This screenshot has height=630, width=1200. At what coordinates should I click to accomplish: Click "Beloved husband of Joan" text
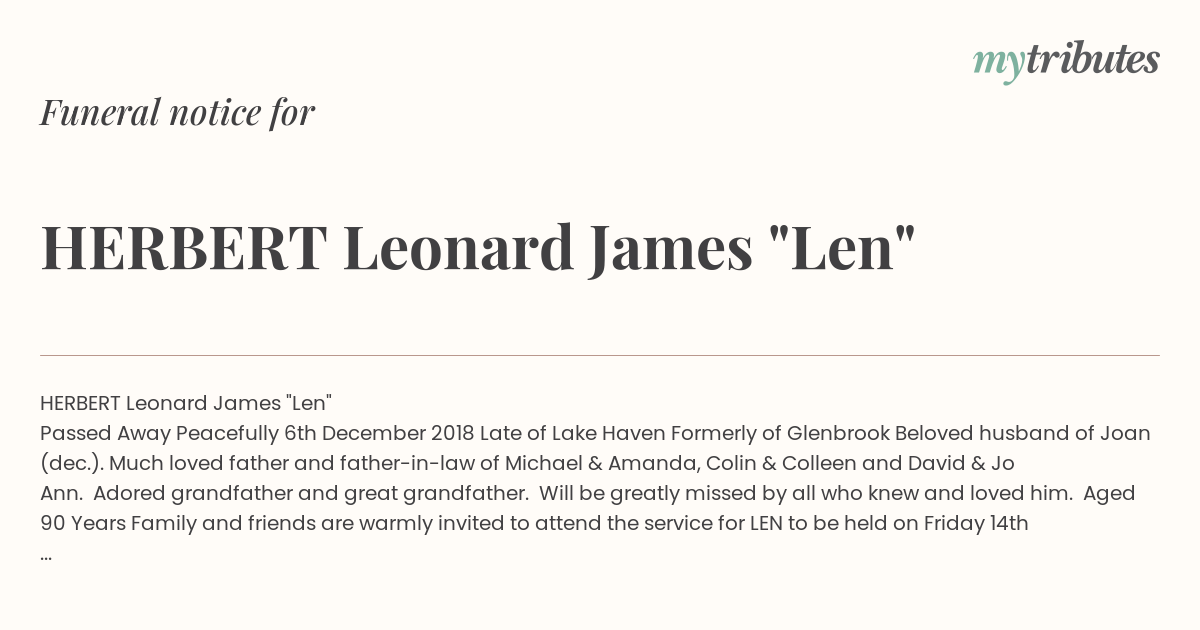(x=1022, y=433)
